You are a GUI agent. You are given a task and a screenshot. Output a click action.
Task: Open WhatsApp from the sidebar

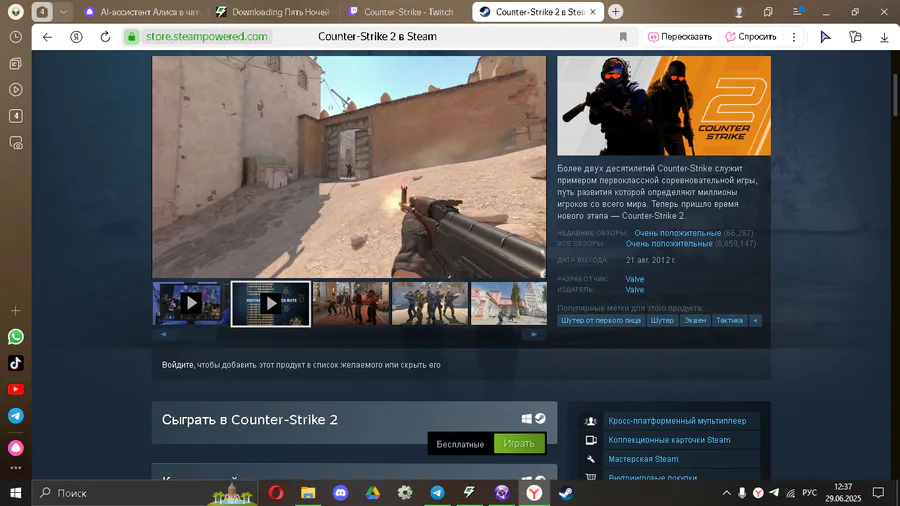click(x=15, y=337)
